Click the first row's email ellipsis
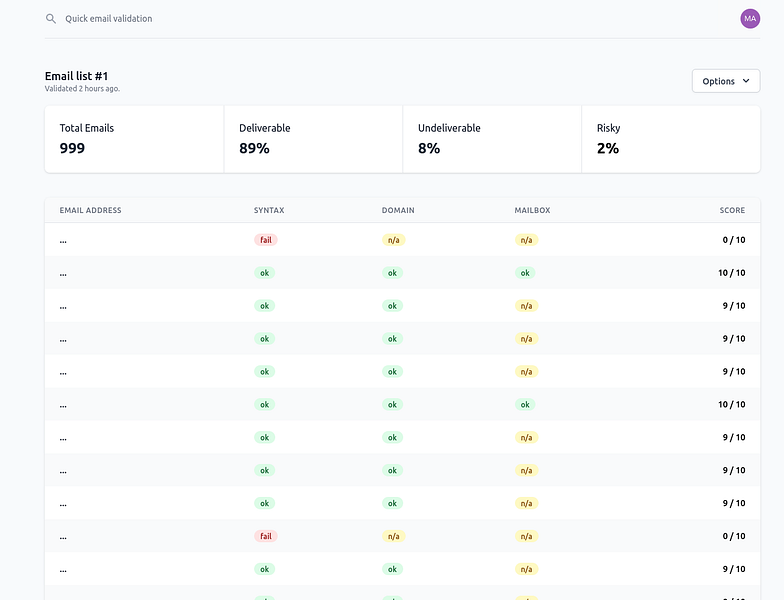Screen dimensions: 784x600 pos(63,241)
